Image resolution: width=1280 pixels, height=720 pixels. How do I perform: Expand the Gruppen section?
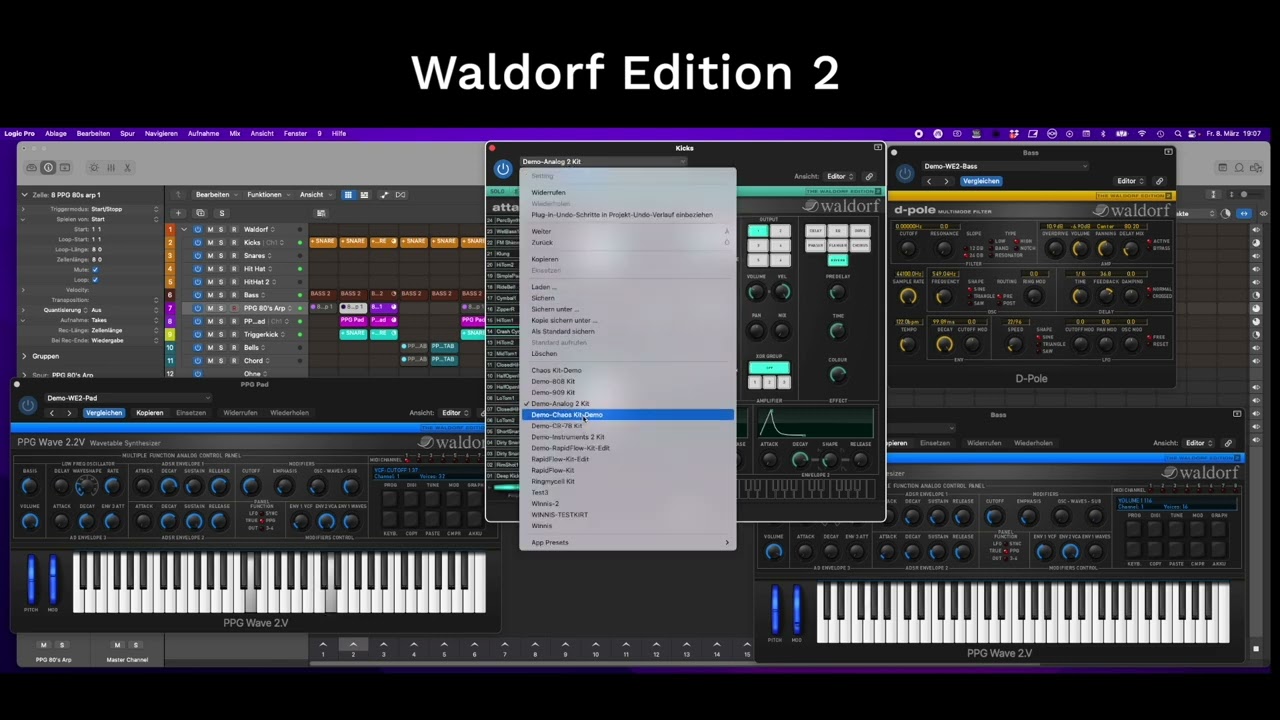pyautogui.click(x=25, y=356)
